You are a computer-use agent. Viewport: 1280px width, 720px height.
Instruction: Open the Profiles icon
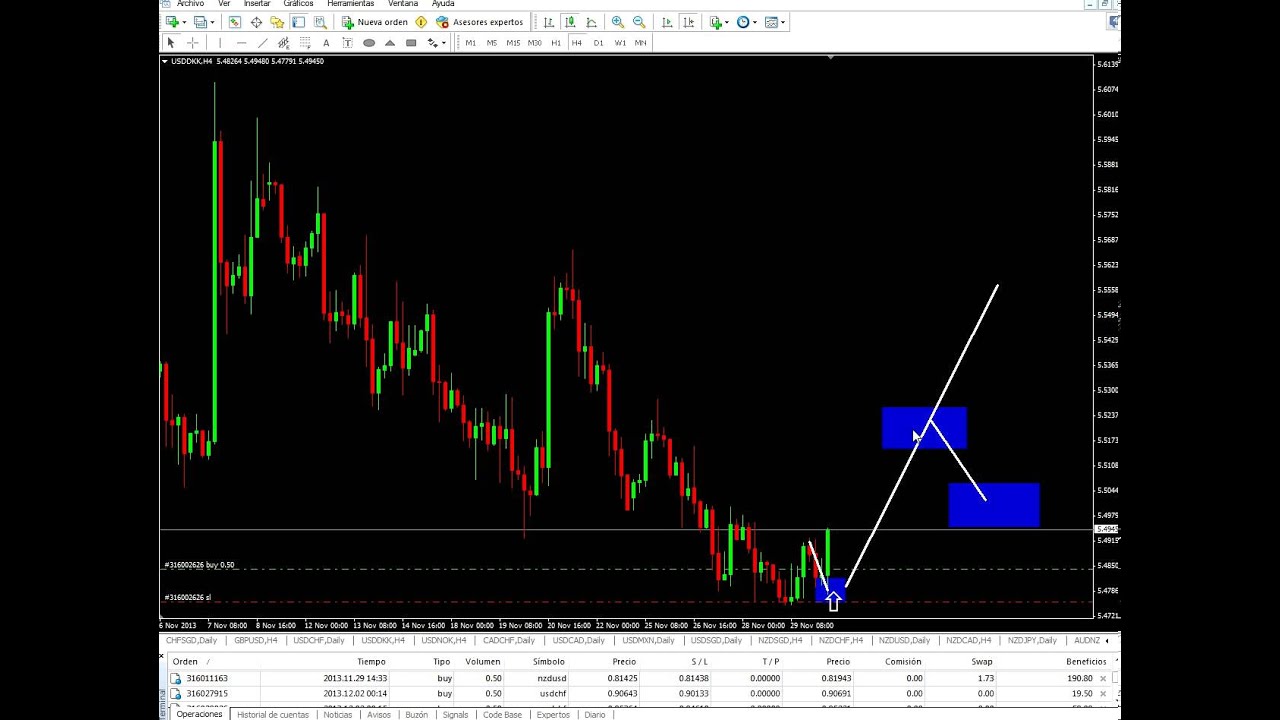click(200, 22)
